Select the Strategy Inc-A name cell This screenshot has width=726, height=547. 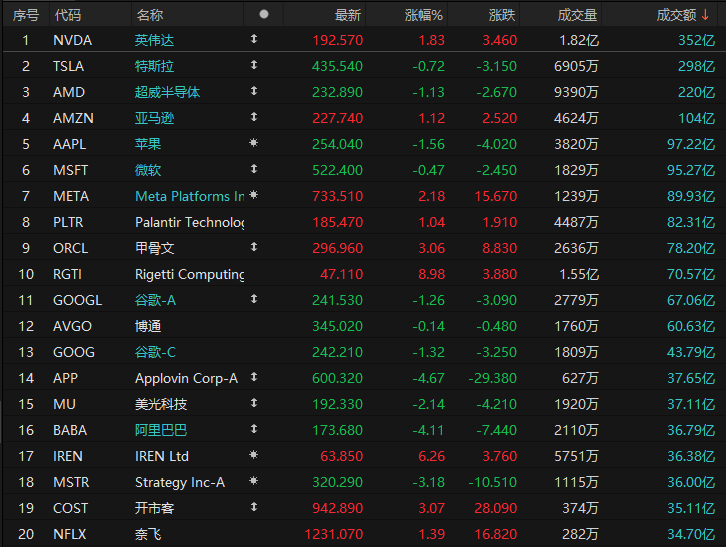[180, 482]
